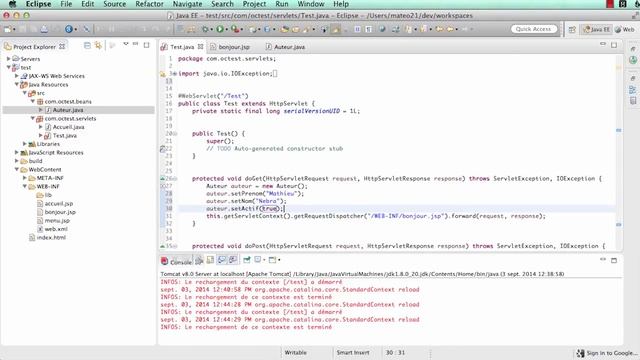The image size is (640, 360).
Task: Click into the Quick Access field
Action: 533,29
